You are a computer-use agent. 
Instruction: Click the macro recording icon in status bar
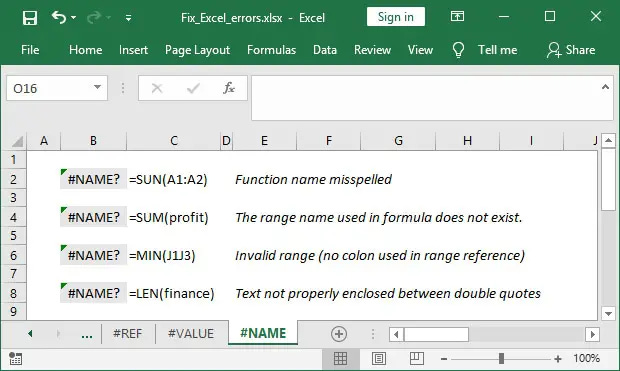pos(15,359)
